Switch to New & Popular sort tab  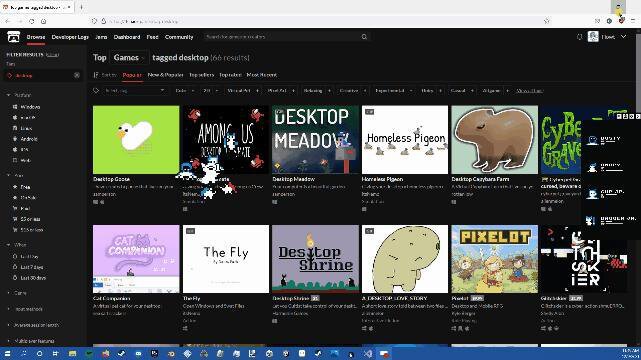point(166,75)
